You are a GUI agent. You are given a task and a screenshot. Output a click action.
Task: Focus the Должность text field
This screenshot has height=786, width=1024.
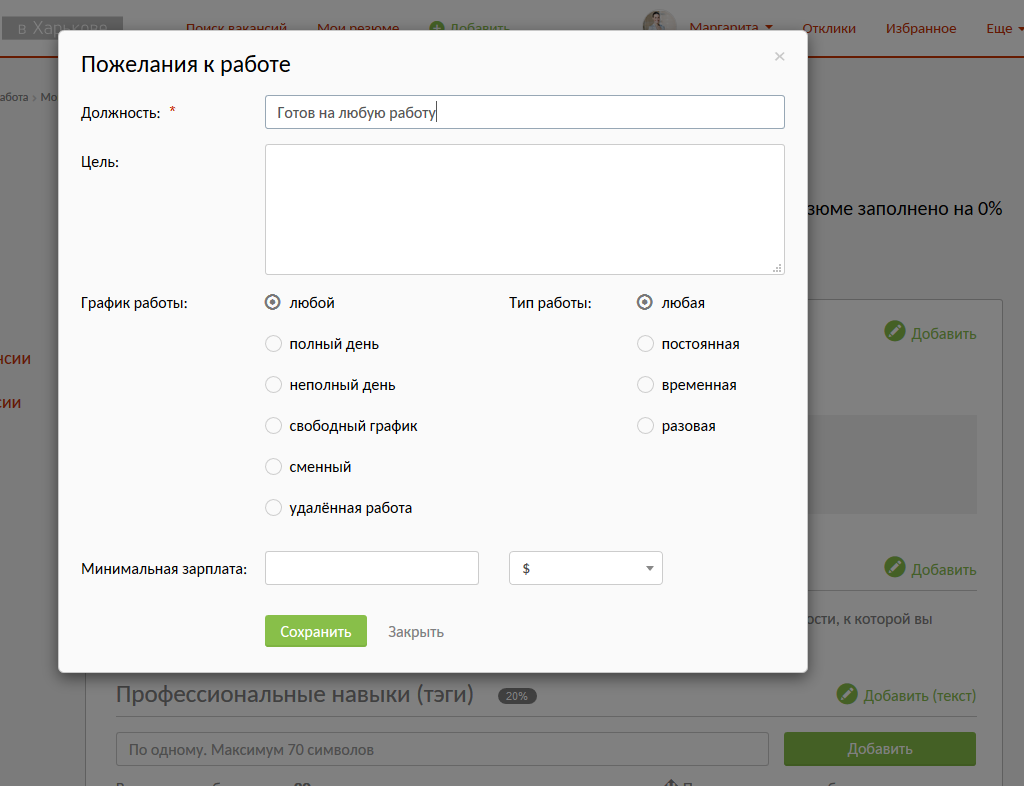click(524, 113)
